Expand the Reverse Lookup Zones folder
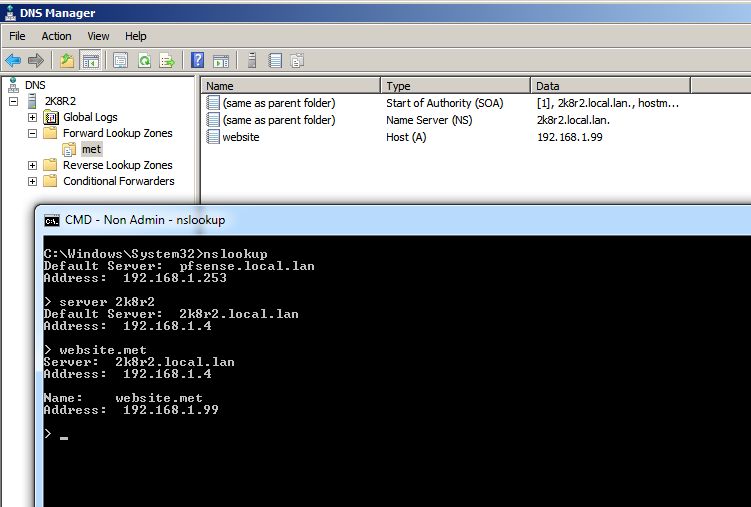This screenshot has width=751, height=507. pos(32,166)
